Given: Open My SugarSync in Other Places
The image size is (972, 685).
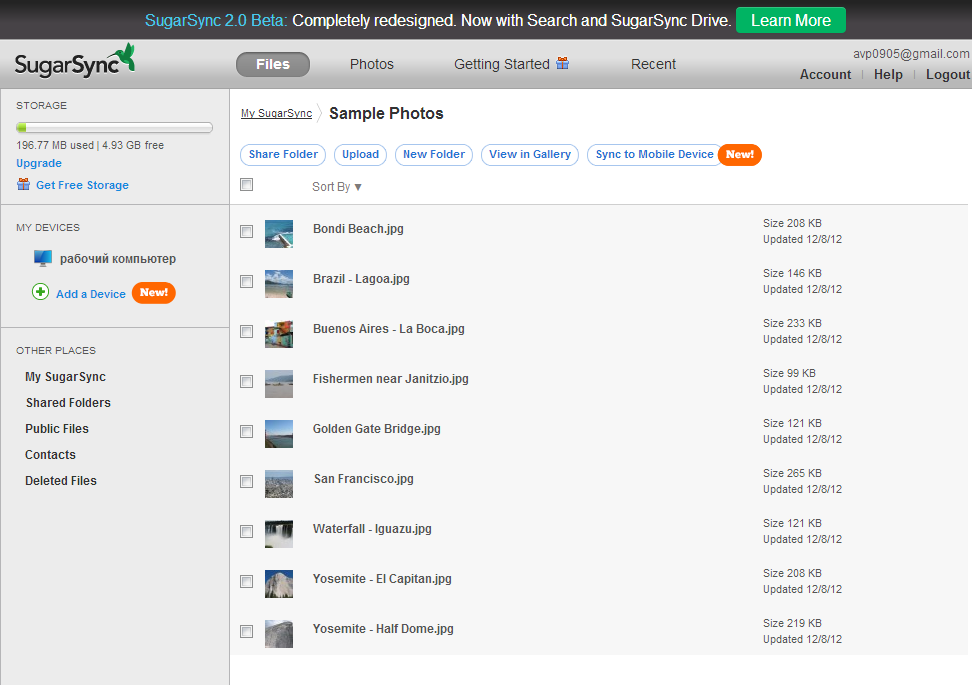Looking at the screenshot, I should tap(66, 377).
